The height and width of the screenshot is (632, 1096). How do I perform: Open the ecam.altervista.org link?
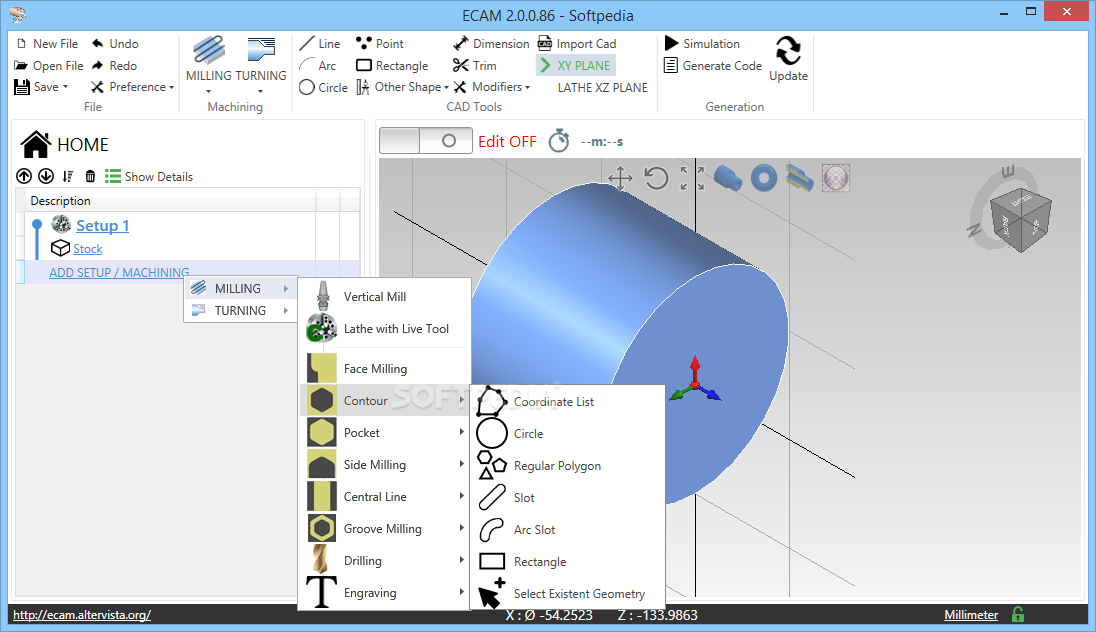point(82,615)
